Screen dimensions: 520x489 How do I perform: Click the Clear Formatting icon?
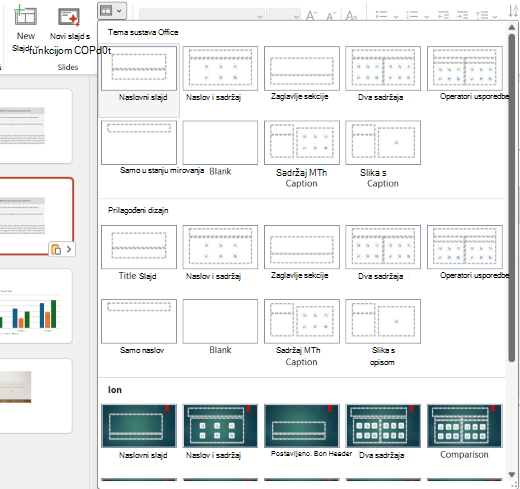pos(351,15)
